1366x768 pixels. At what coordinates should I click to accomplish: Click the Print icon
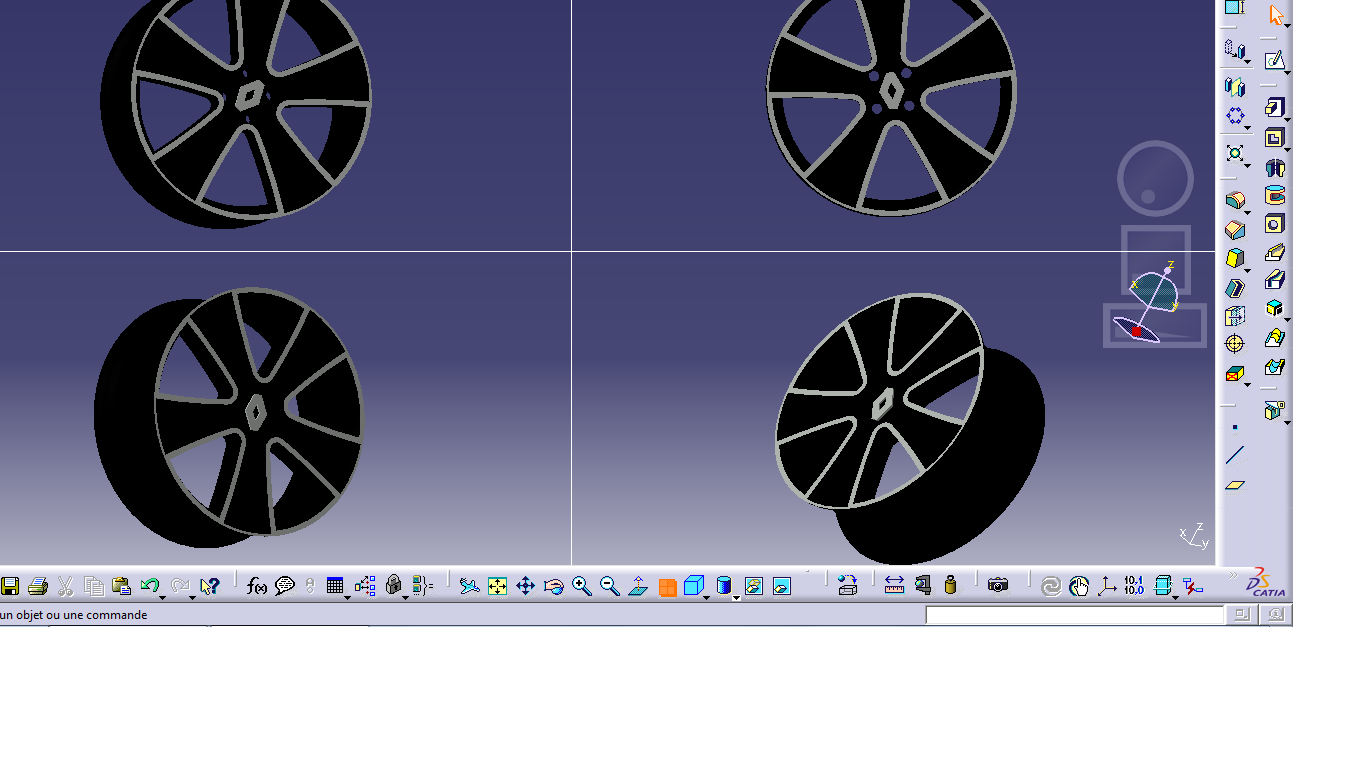(38, 586)
